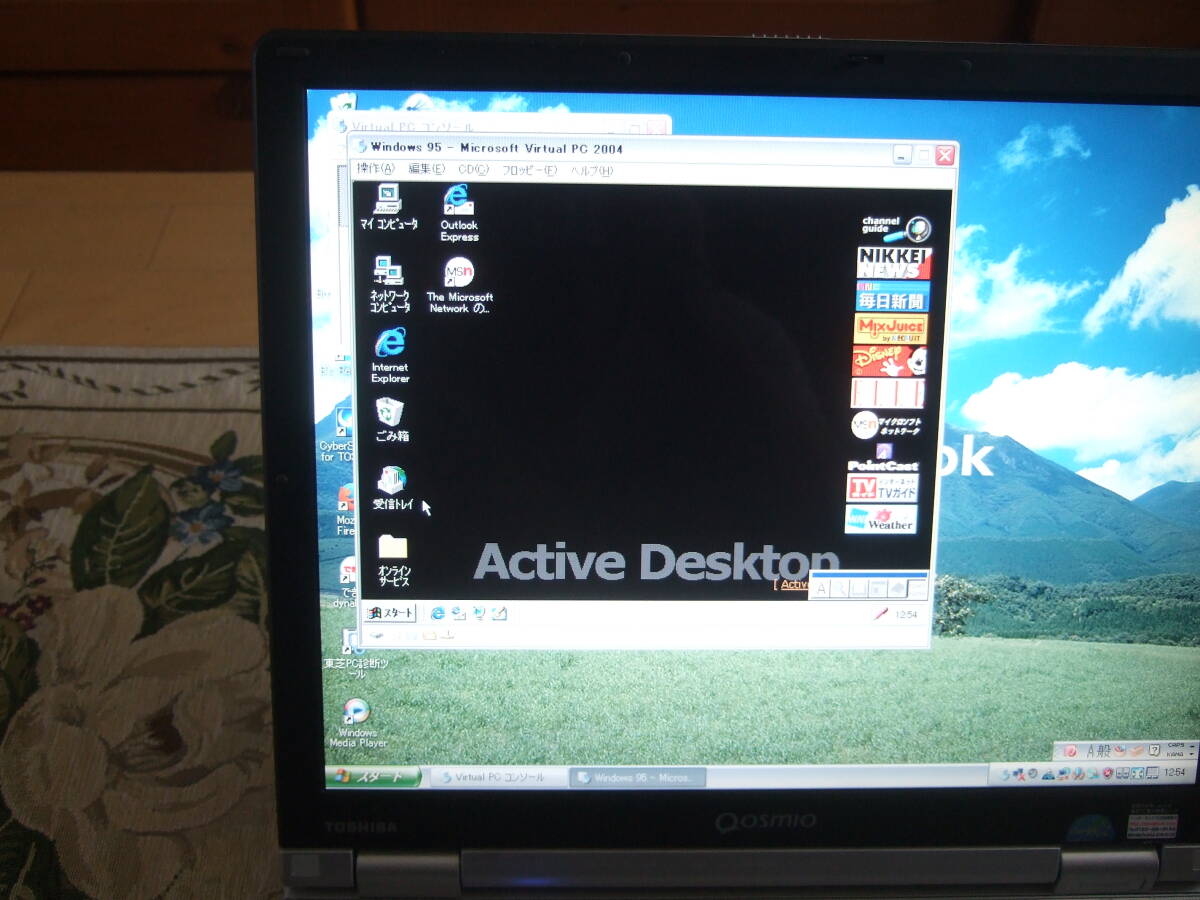This screenshot has height=900, width=1200.
Task: Open the Disney channel
Action: (x=889, y=360)
